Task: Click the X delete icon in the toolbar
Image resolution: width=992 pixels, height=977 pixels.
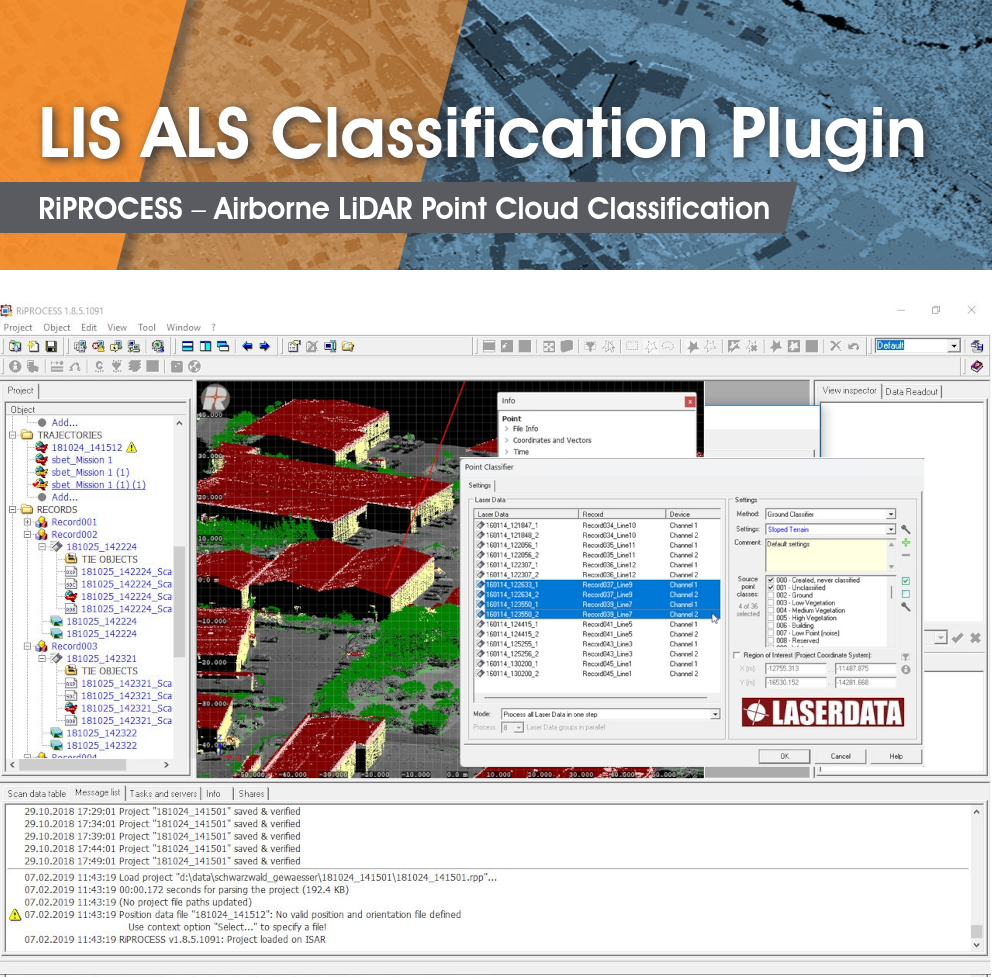Action: [x=836, y=346]
